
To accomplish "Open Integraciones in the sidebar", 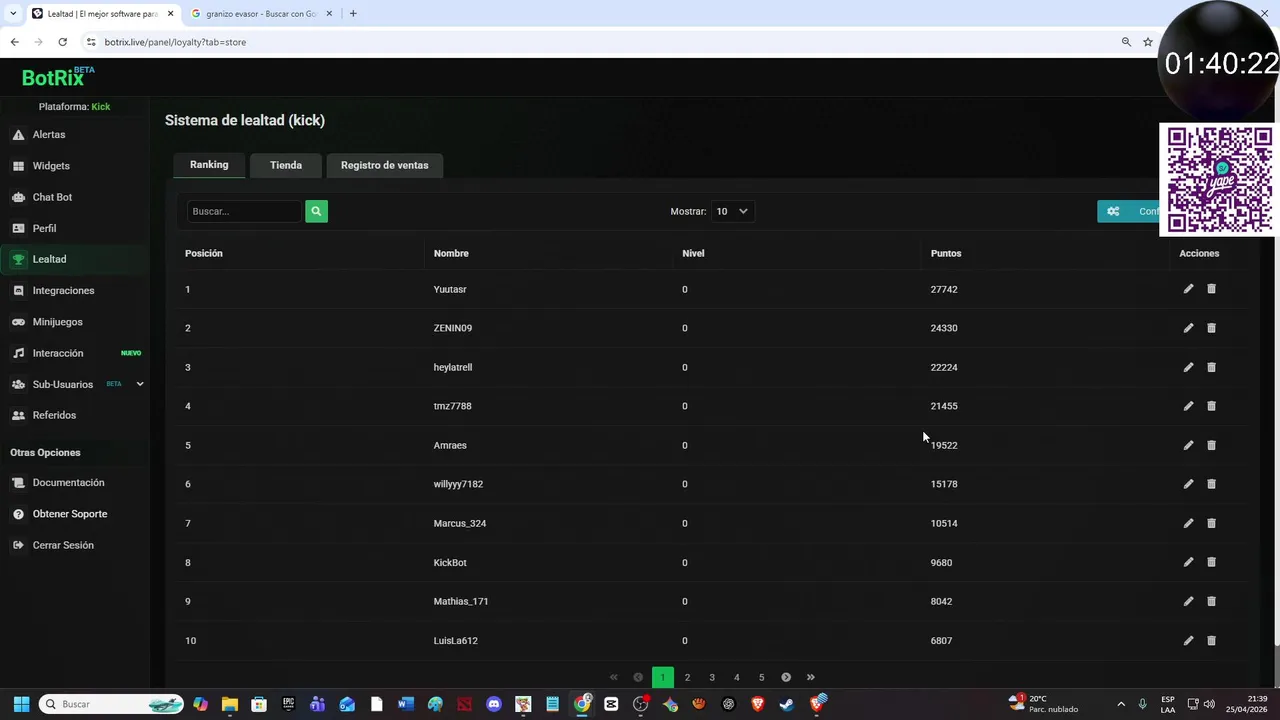I will 63,291.
